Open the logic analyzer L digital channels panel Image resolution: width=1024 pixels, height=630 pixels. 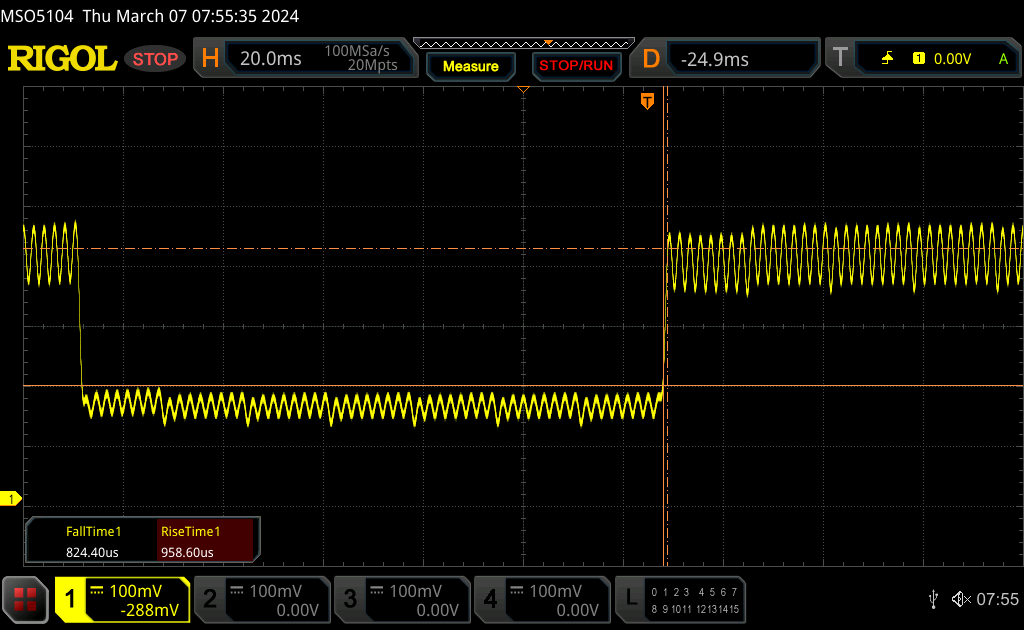pyautogui.click(x=682, y=599)
